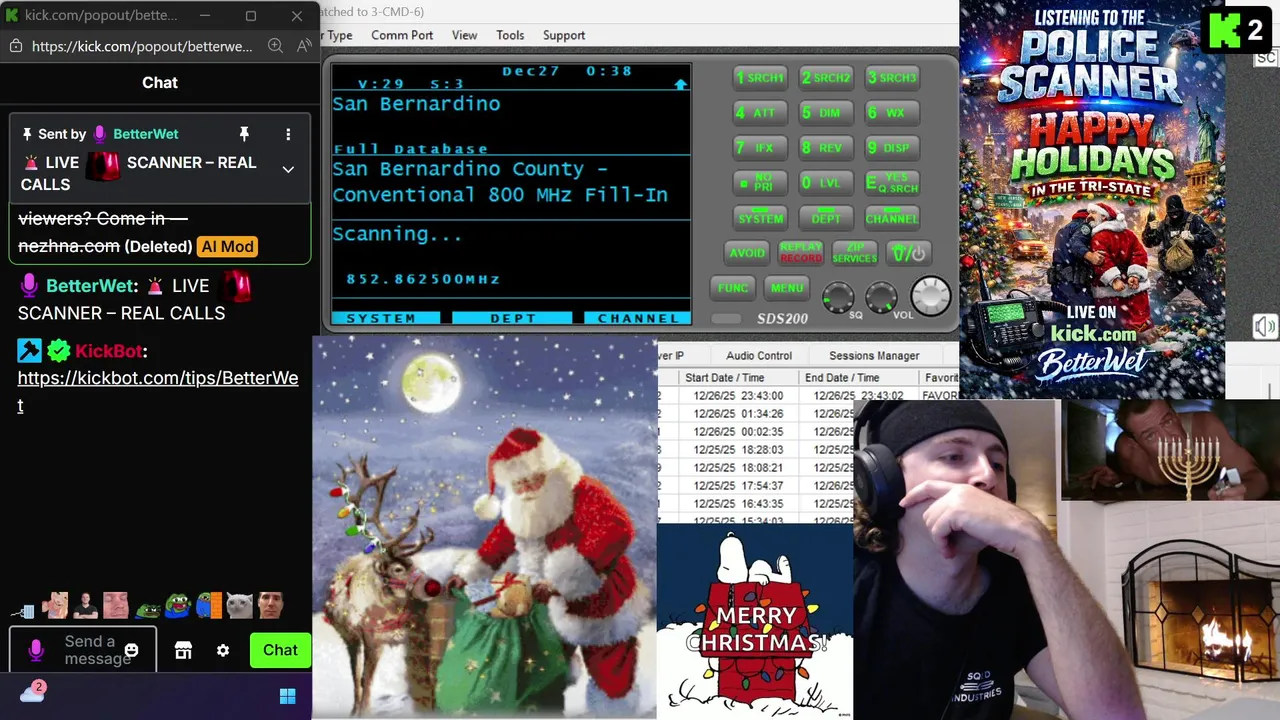The image size is (1280, 720).
Task: Select the 12/26/25 23:43:00 session row
Action: [806, 396]
